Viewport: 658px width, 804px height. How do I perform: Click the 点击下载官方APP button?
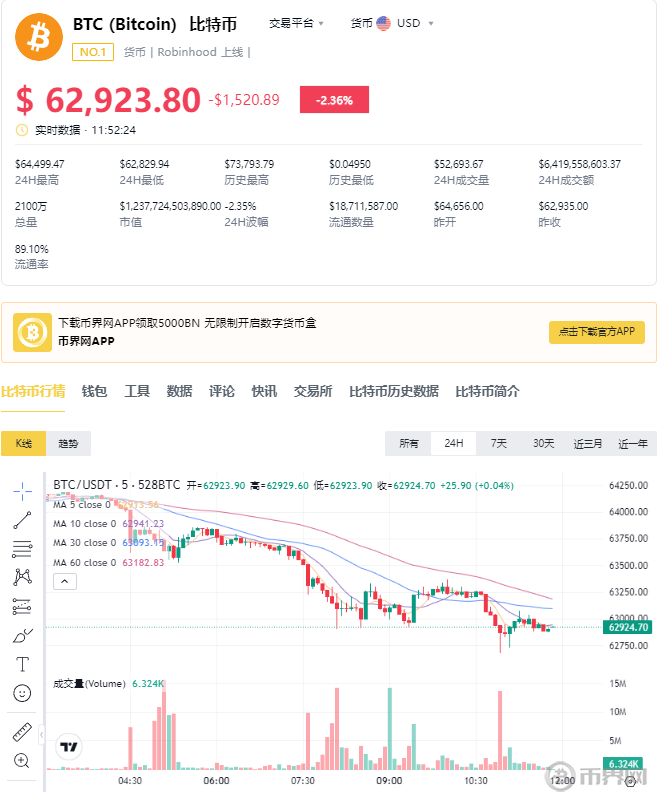(x=596, y=333)
